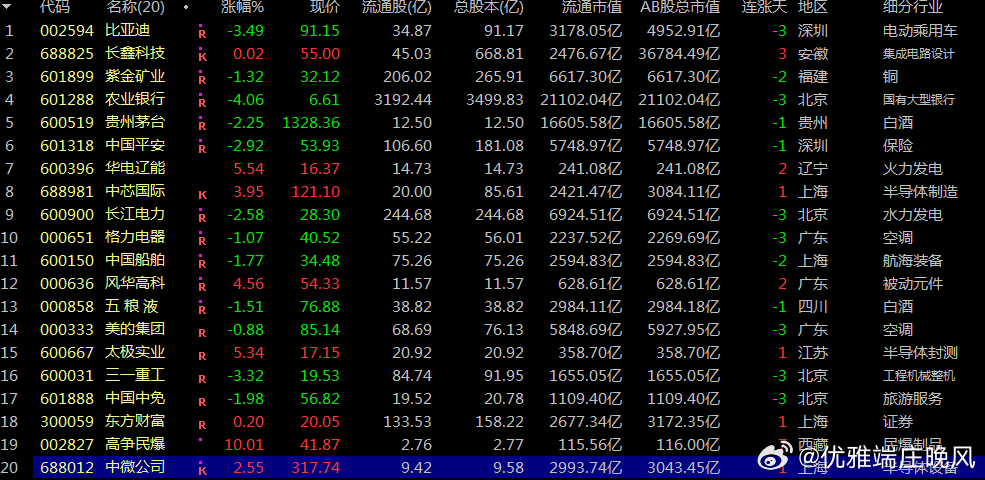Image resolution: width=985 pixels, height=480 pixels.
Task: Click industry cell 被动元件
Action: (913, 283)
